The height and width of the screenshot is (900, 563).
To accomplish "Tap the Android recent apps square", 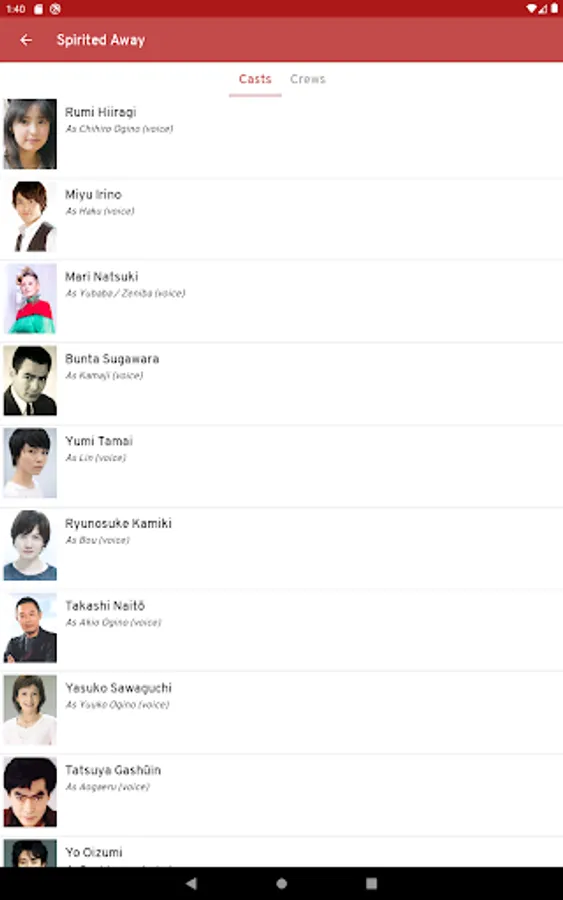I will [371, 883].
